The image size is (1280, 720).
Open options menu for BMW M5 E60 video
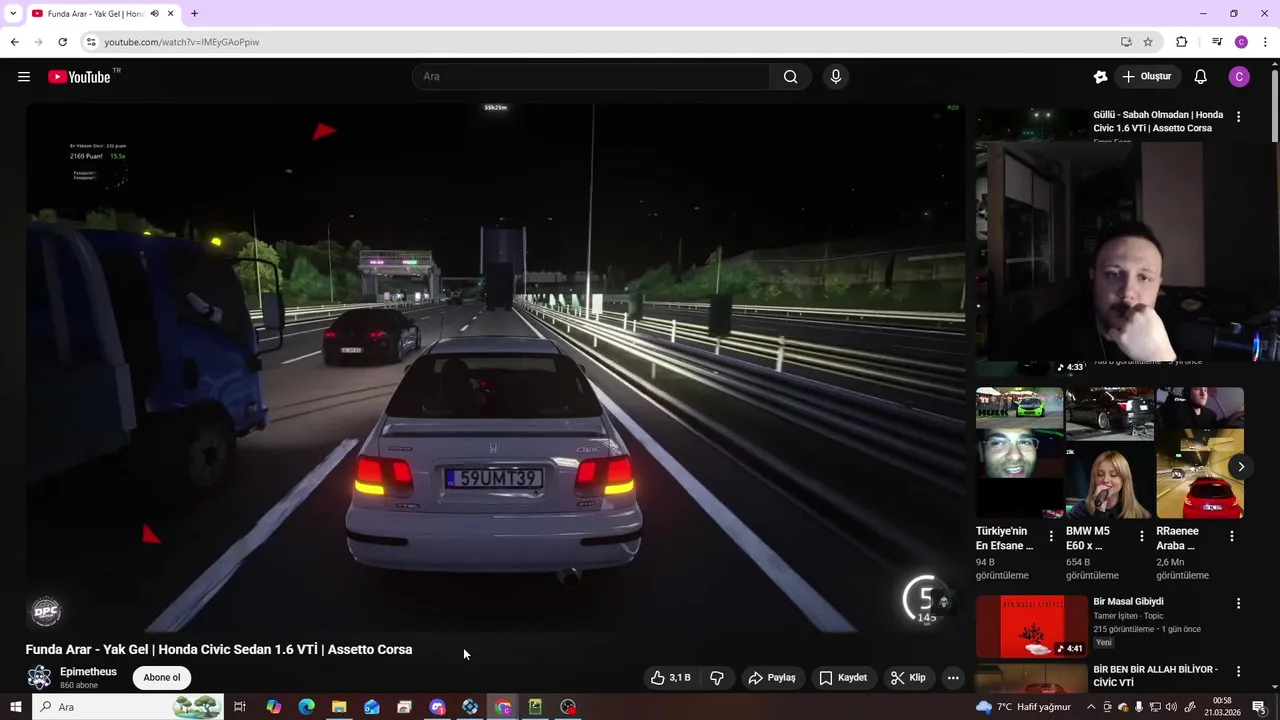tap(1142, 536)
